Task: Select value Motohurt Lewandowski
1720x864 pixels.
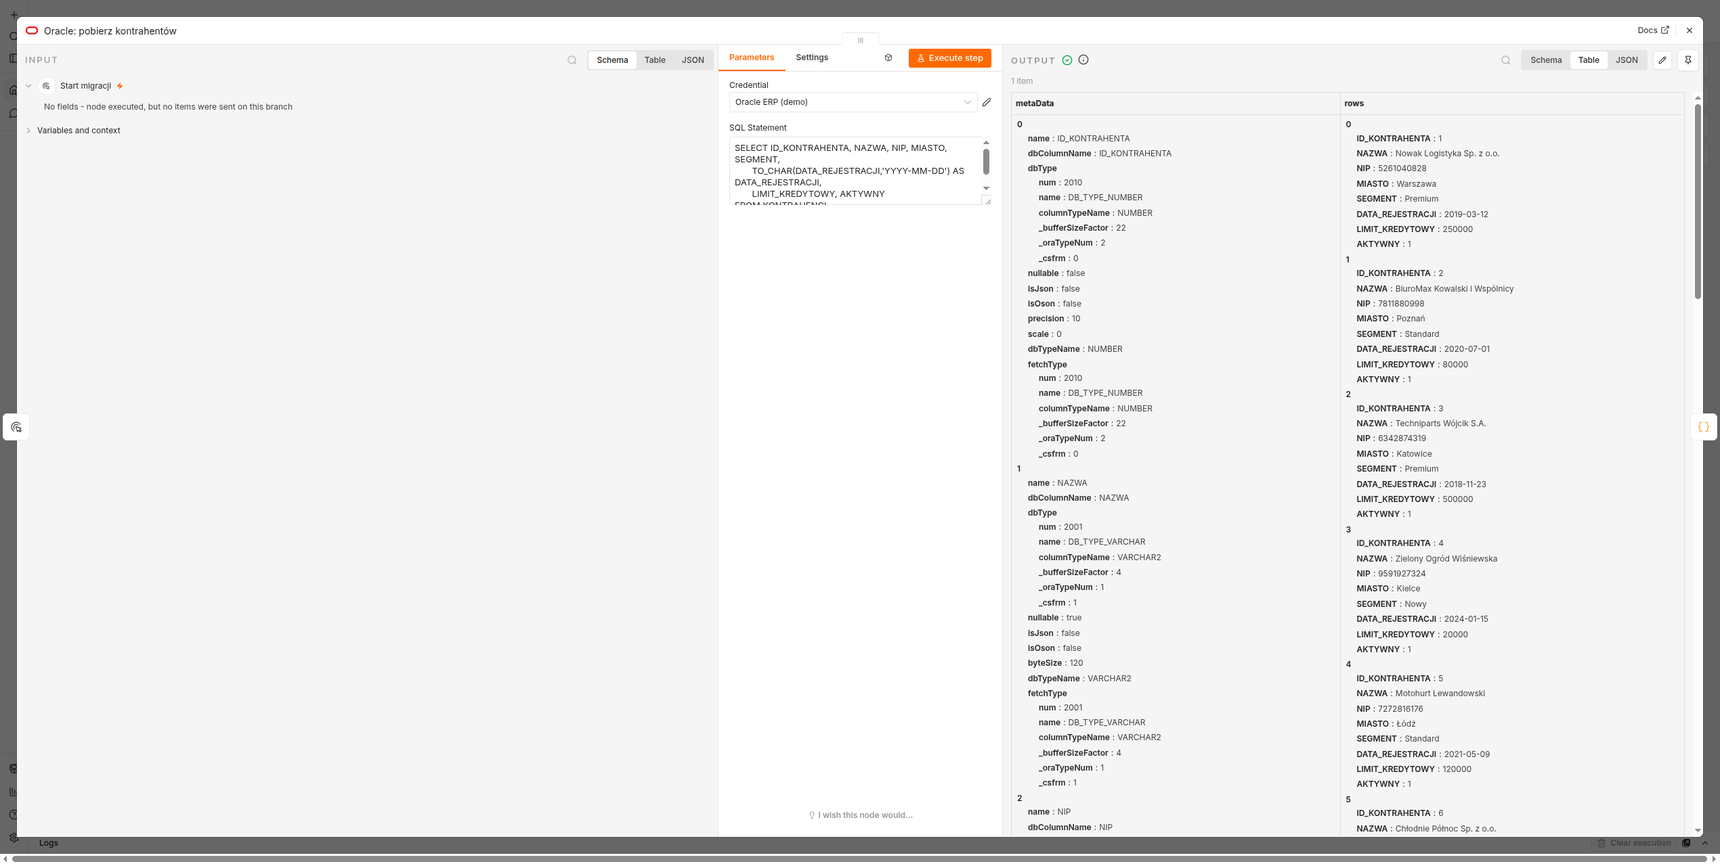Action: click(1440, 694)
